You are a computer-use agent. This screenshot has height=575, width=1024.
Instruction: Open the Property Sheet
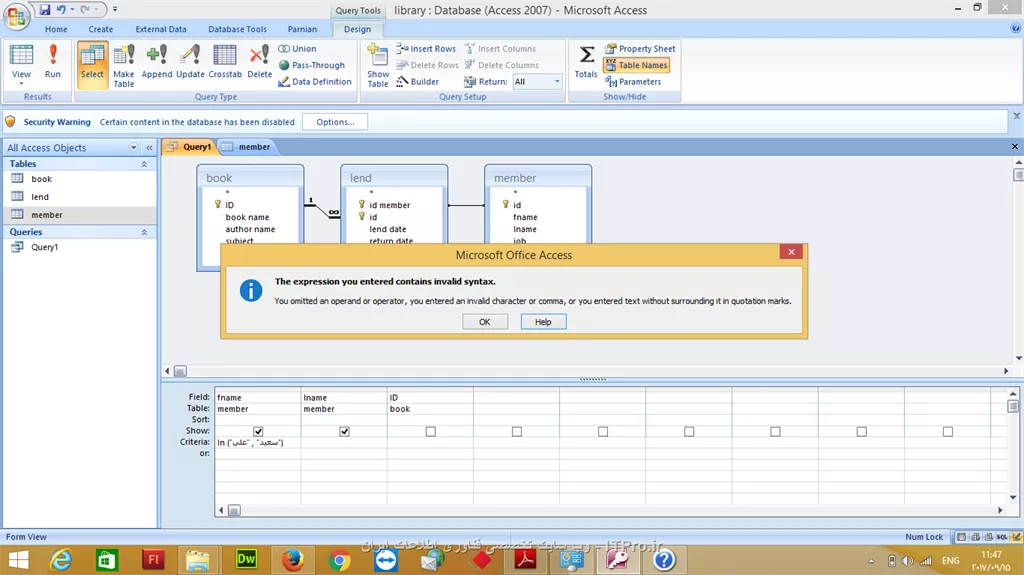[x=640, y=48]
